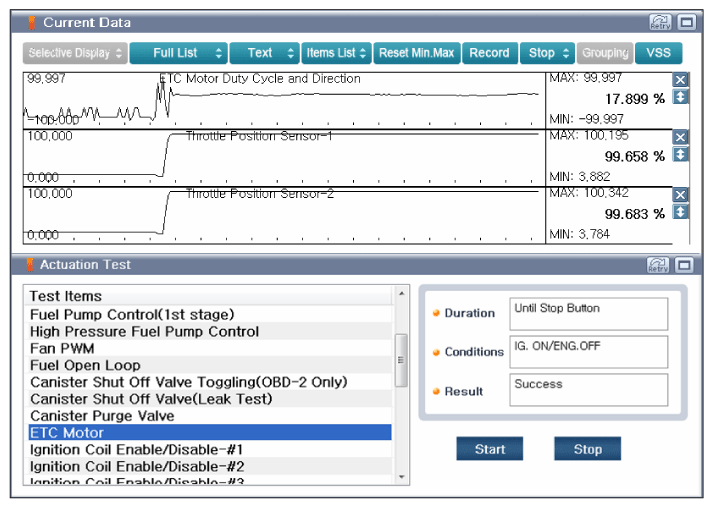Click the VSS button
Image resolution: width=713 pixels, height=508 pixels.
pos(658,53)
